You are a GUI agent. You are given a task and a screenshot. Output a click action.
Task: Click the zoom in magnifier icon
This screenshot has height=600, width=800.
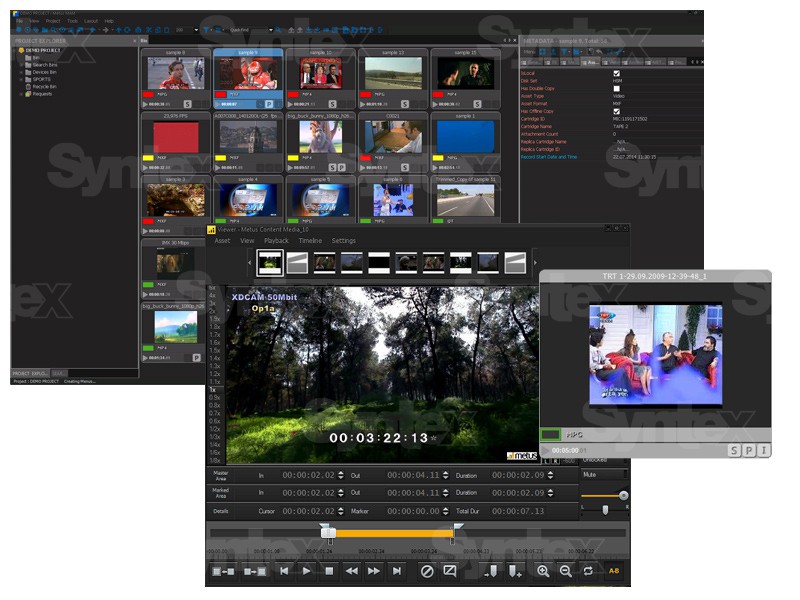543,571
